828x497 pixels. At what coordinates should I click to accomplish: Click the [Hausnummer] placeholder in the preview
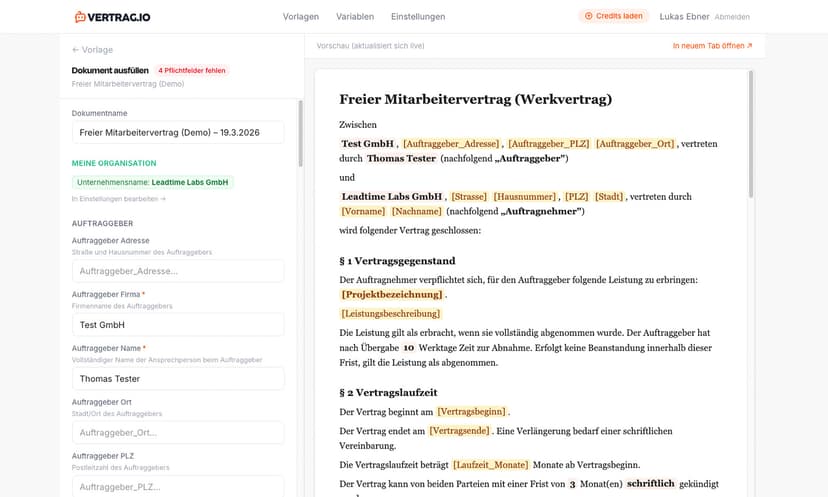tap(525, 196)
